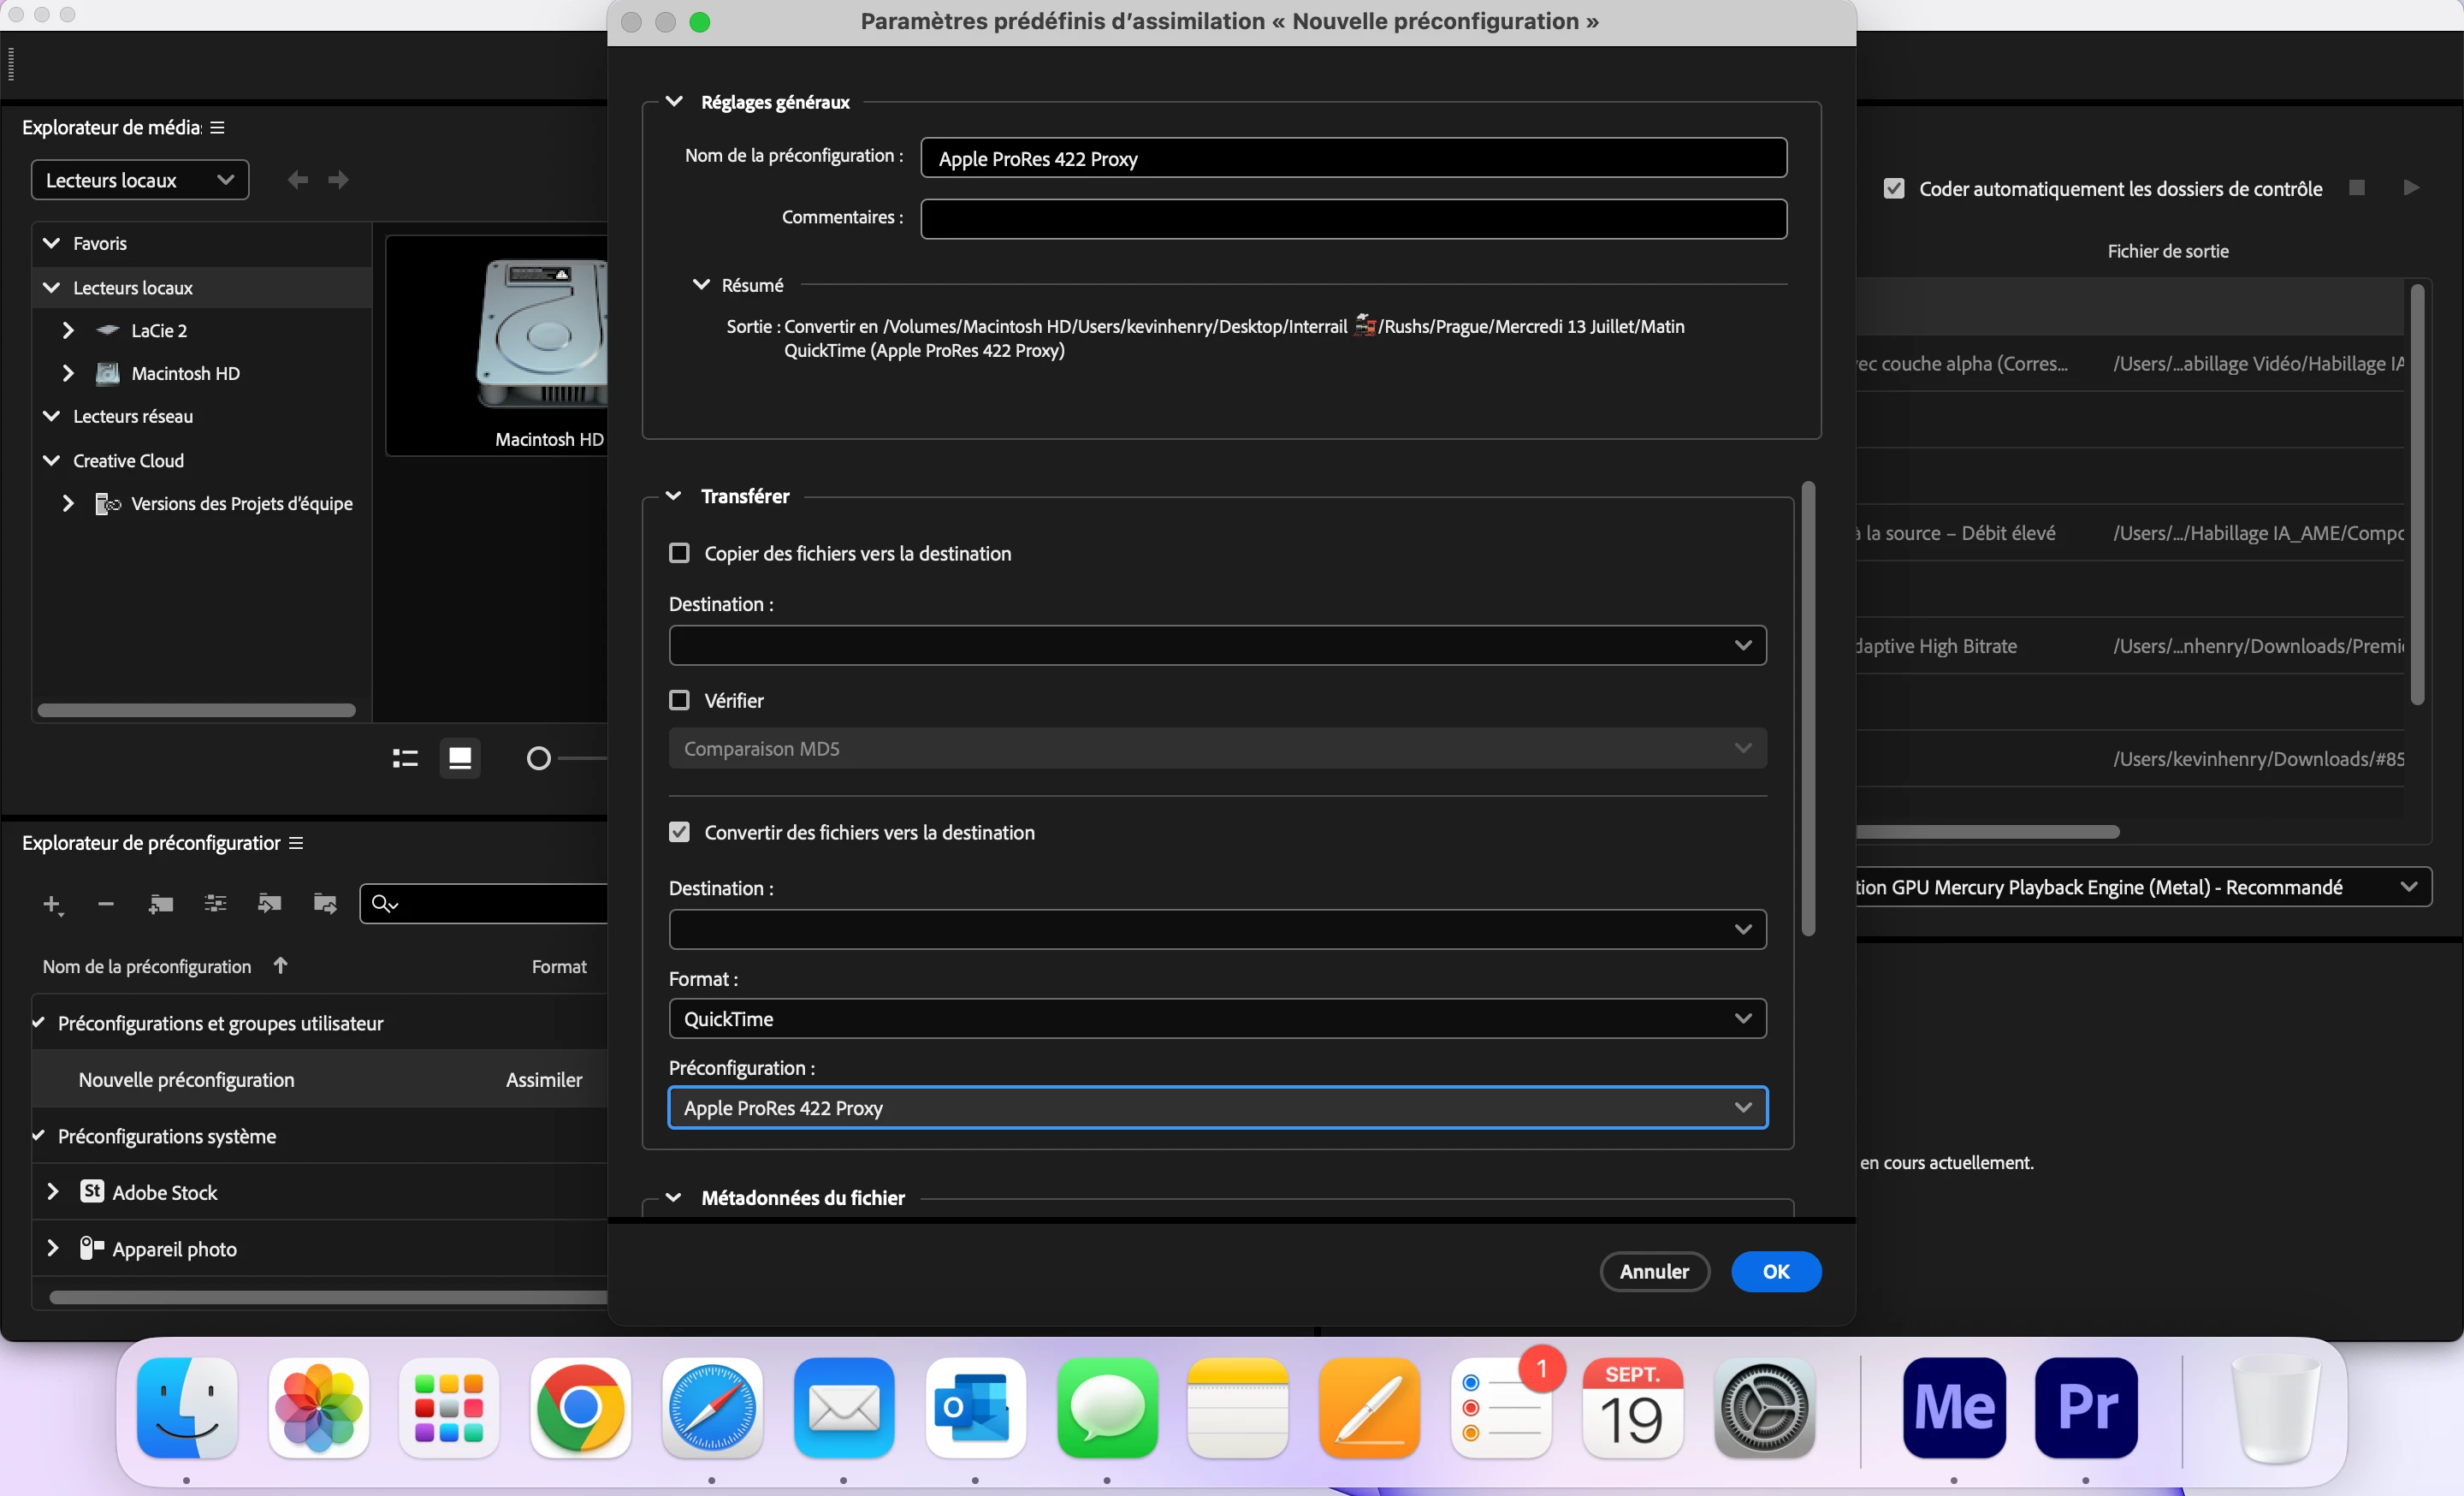2464x1496 pixels.
Task: Switch media browser to list view
Action: click(x=405, y=759)
